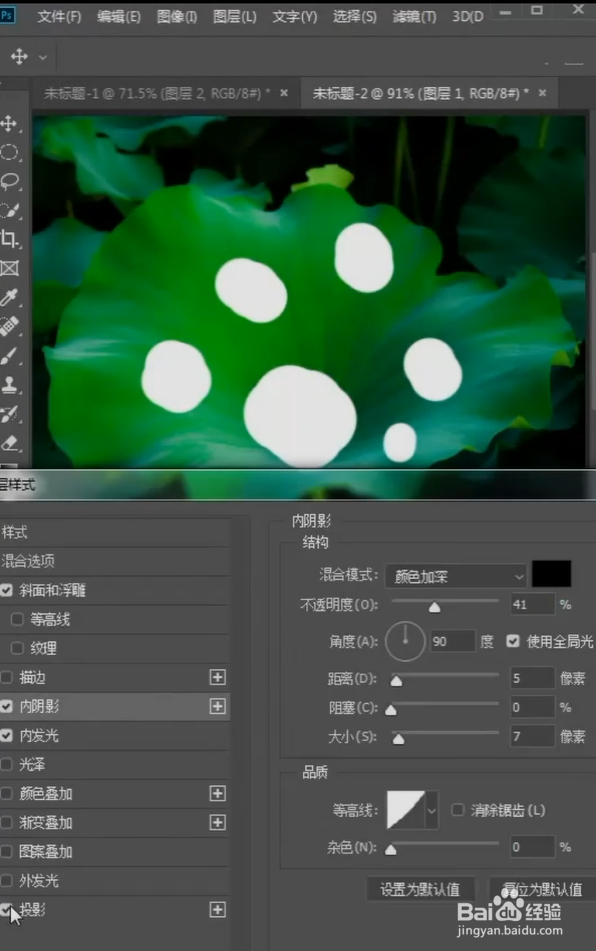Open the 文件(F) menu
Image resolution: width=596 pixels, height=951 pixels.
point(59,16)
